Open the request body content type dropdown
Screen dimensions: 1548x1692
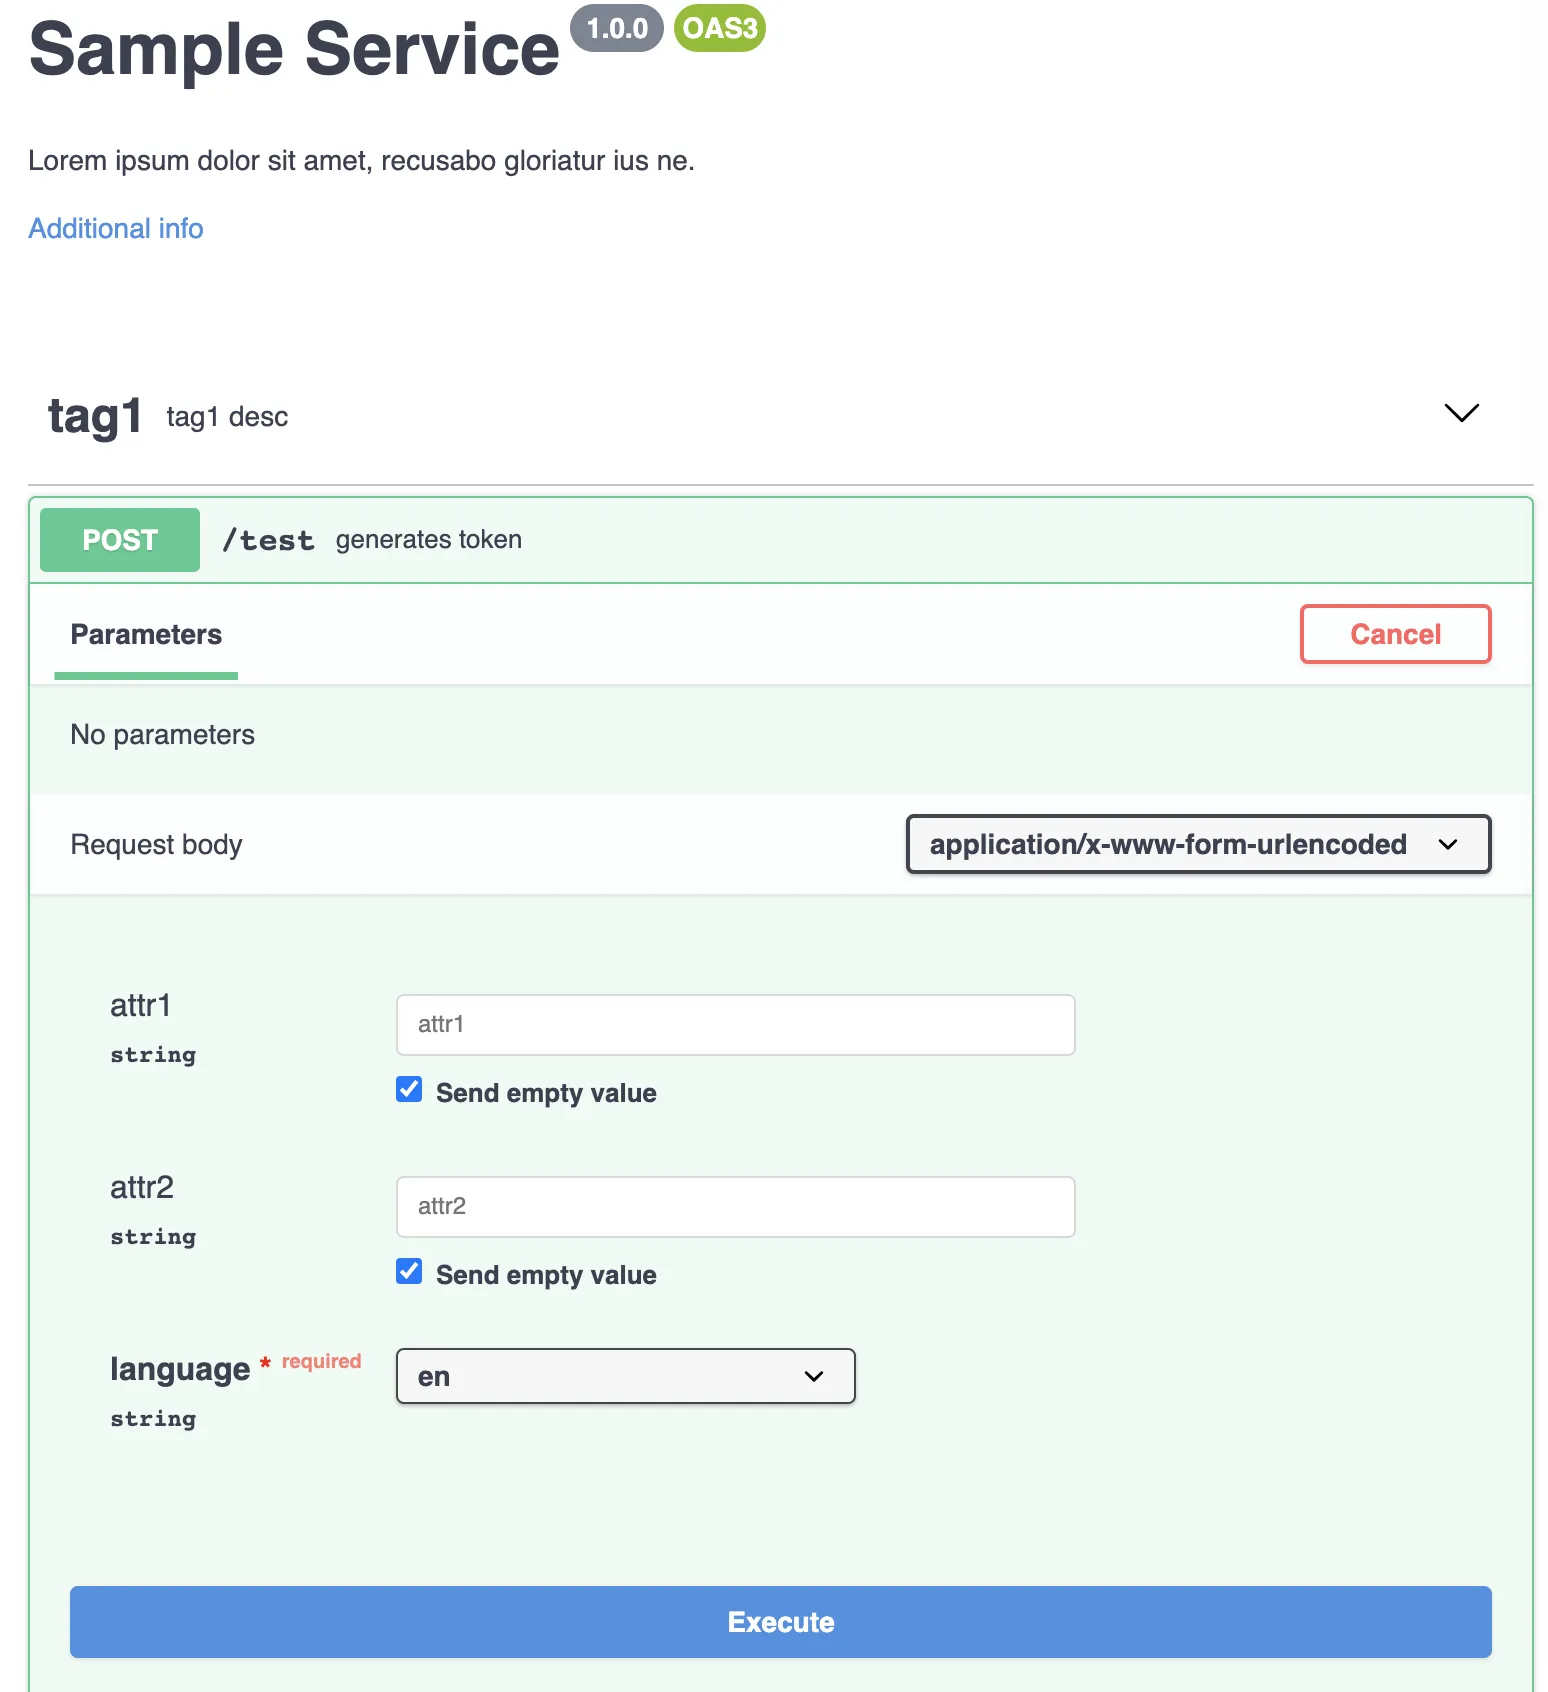[1197, 844]
